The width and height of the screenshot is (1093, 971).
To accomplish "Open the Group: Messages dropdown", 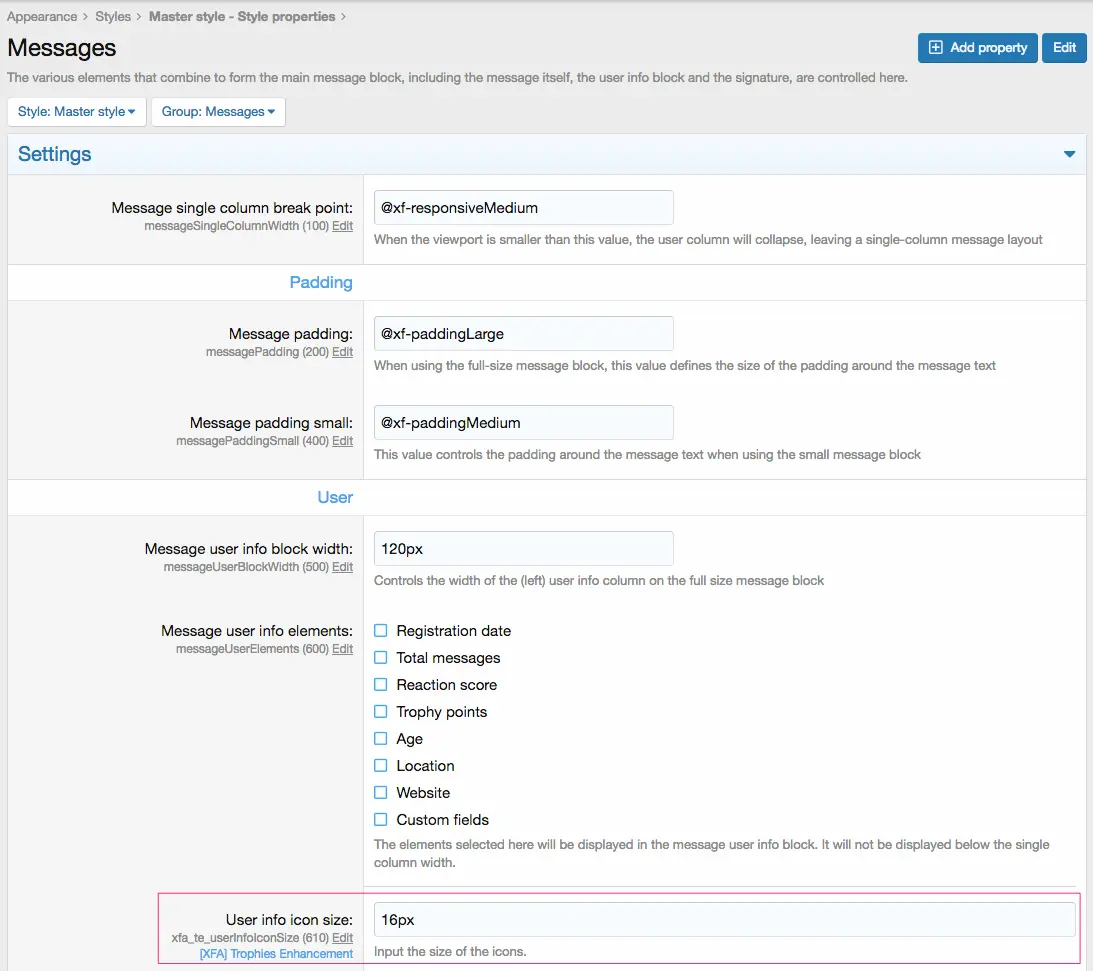I will 218,112.
